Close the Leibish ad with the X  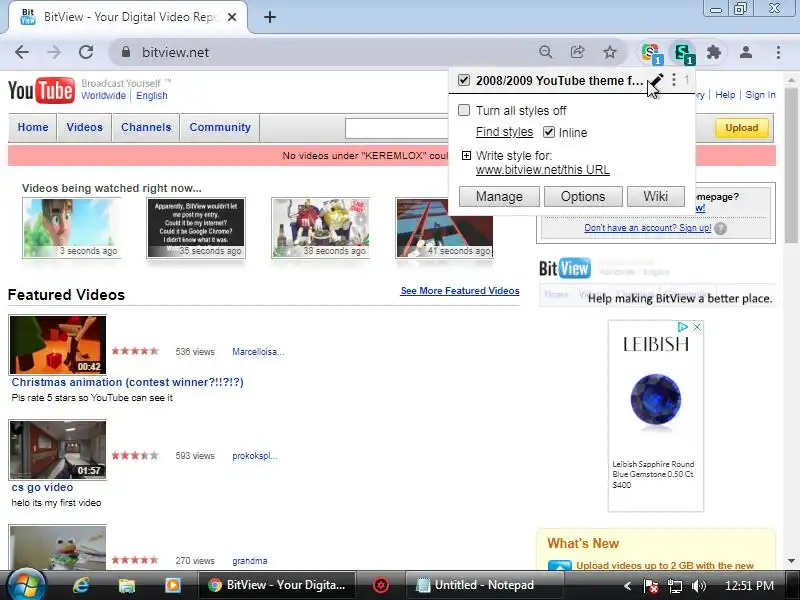pos(696,327)
